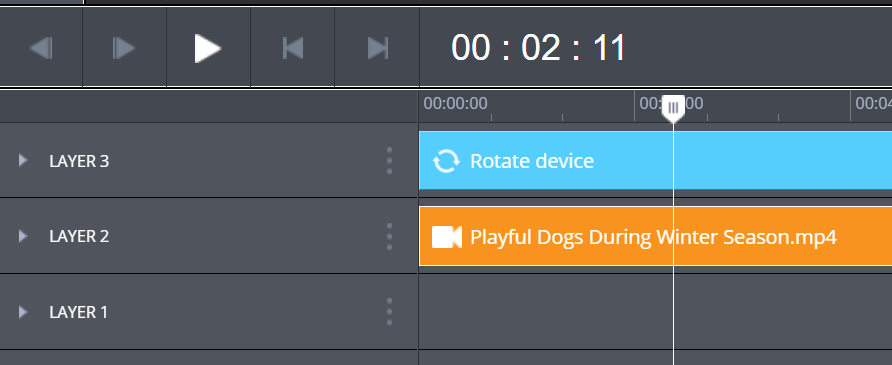Select the LAYER 1 label
The height and width of the screenshot is (365, 892).
pyautogui.click(x=79, y=312)
